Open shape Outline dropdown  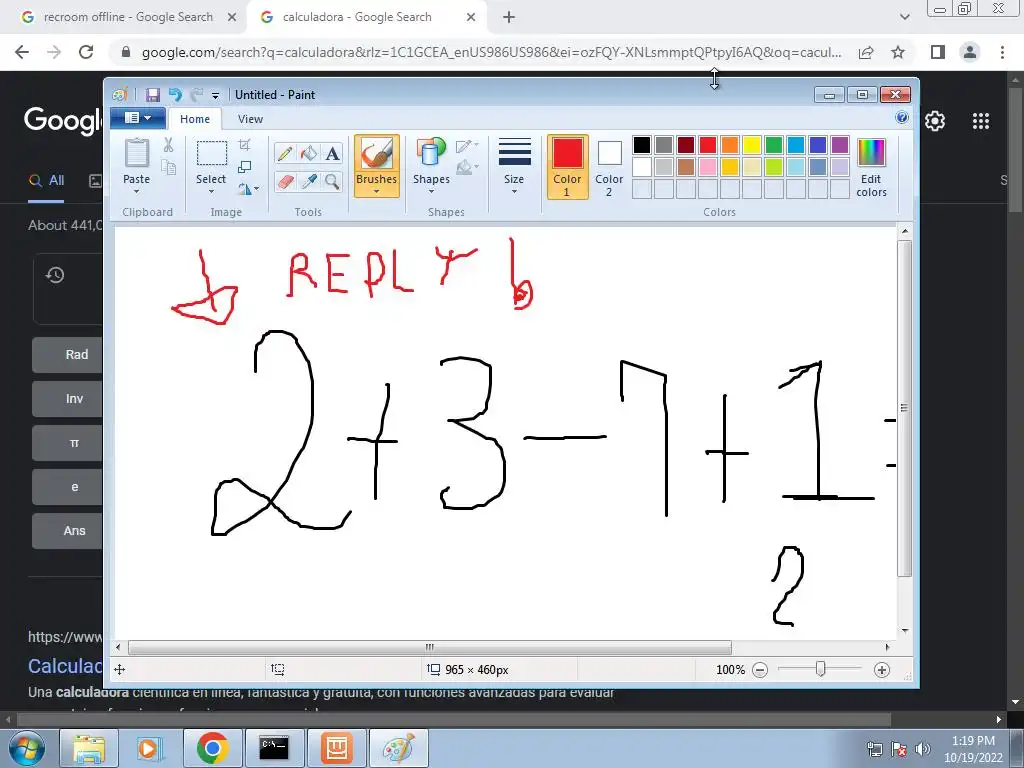(x=467, y=146)
